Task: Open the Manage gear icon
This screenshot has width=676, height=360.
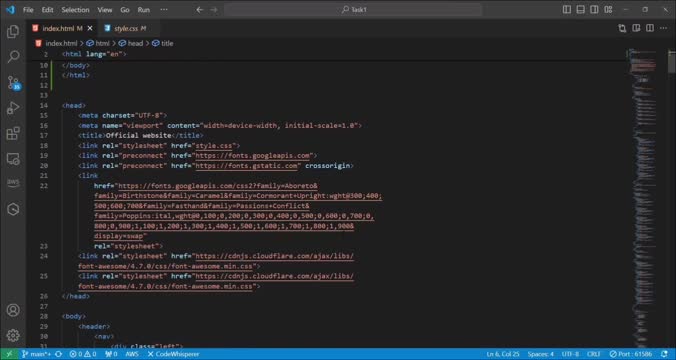Action: [13, 335]
